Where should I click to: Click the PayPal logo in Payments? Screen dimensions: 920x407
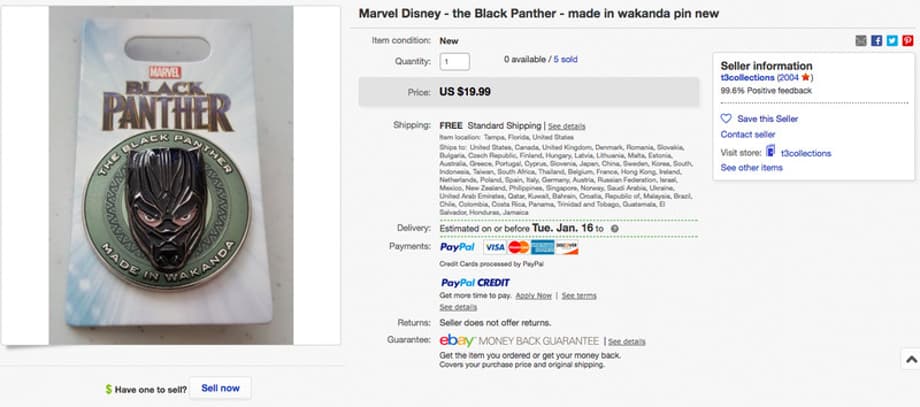click(458, 246)
